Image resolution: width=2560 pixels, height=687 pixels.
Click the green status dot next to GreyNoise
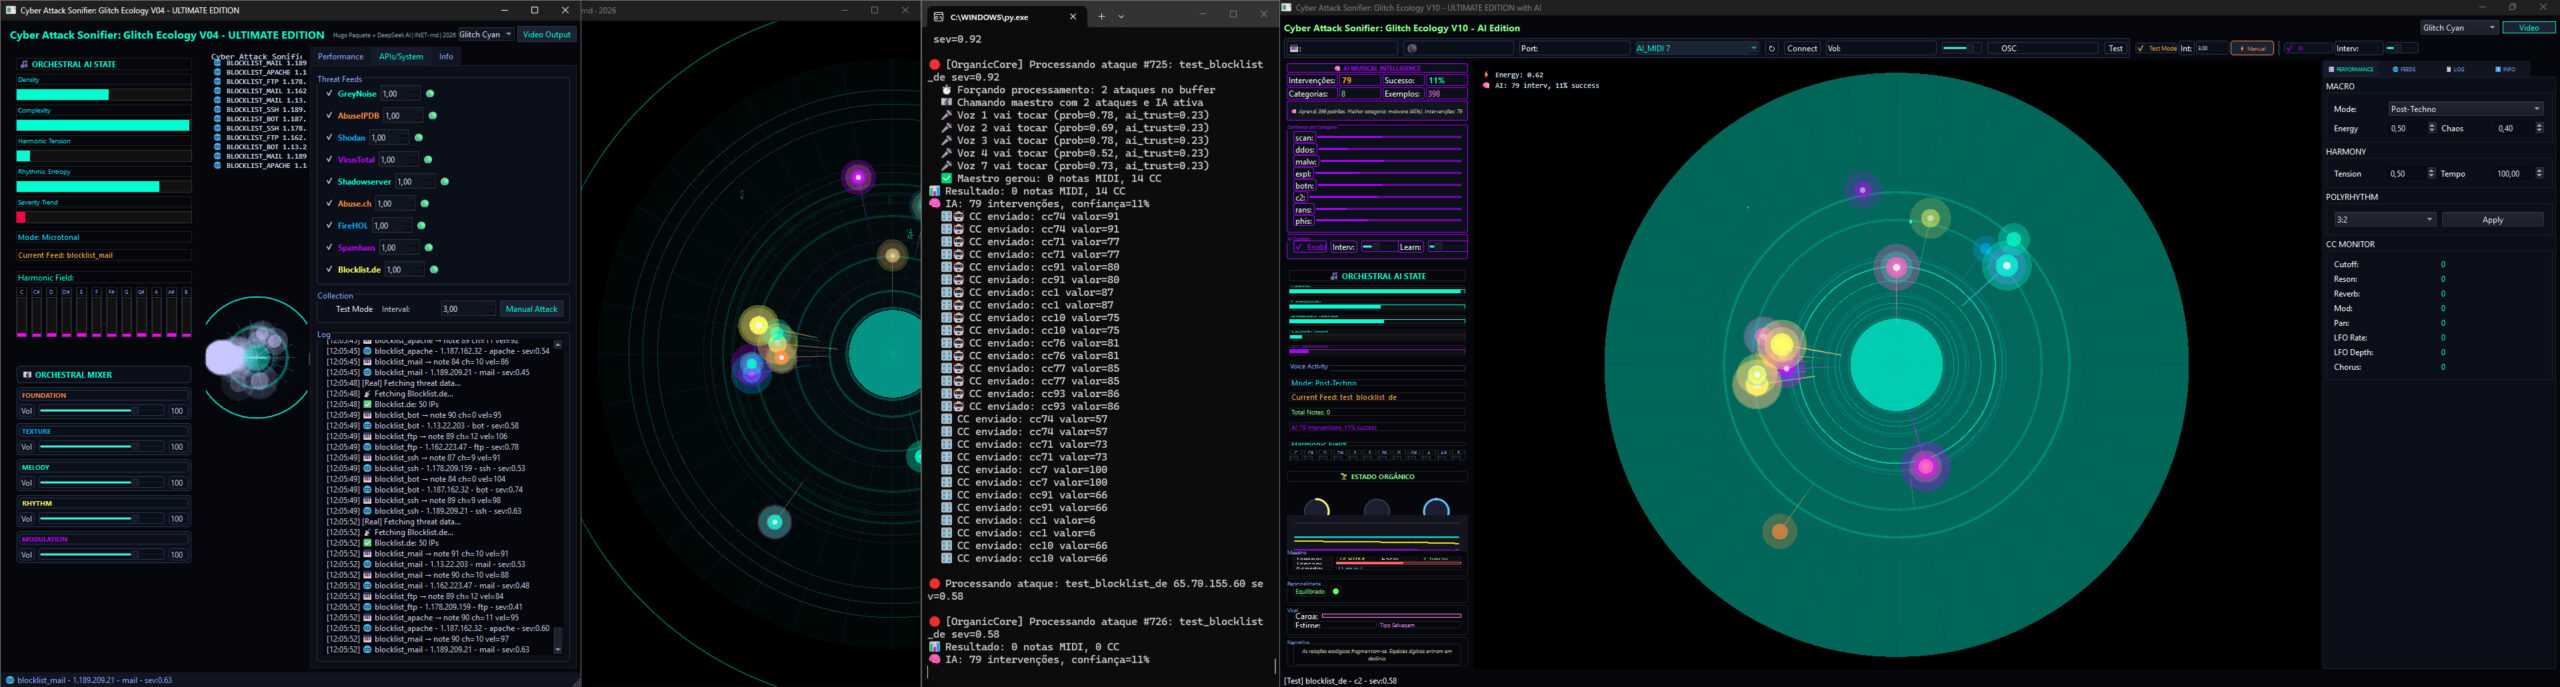(x=430, y=94)
